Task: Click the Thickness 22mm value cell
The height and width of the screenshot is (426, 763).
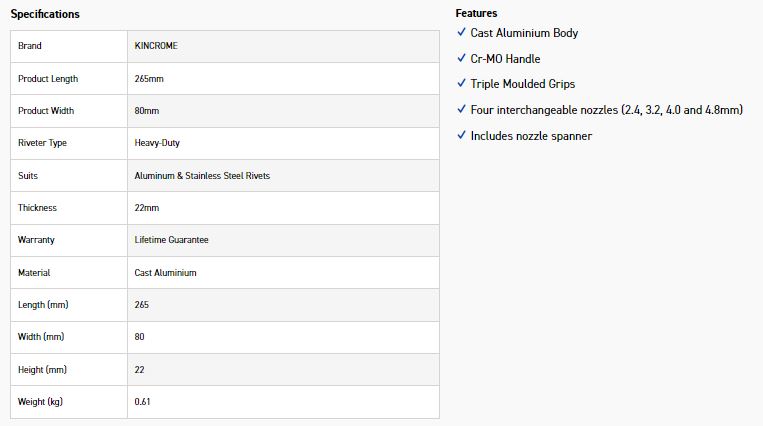Action: [283, 208]
